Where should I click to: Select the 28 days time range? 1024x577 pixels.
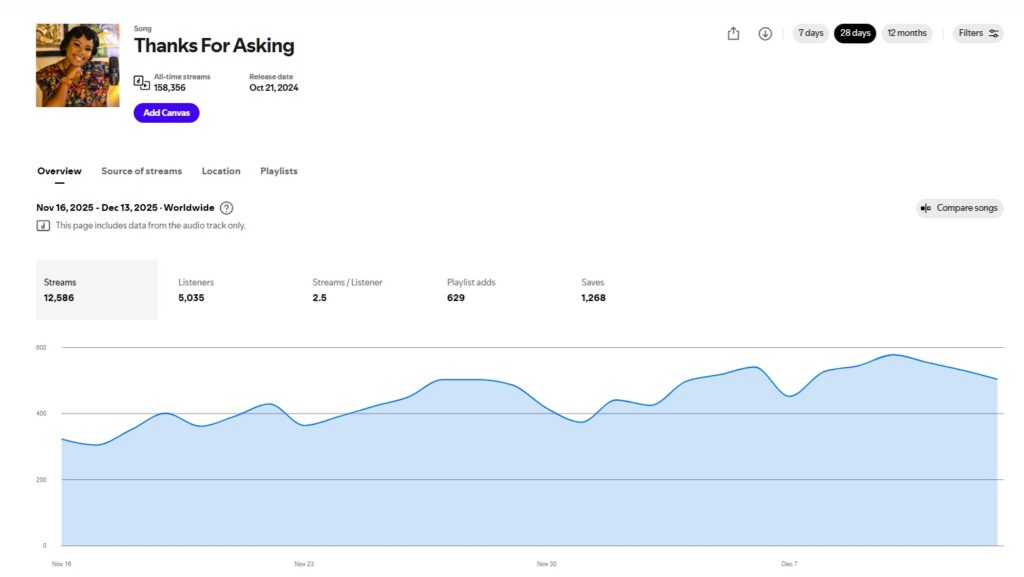(x=855, y=33)
